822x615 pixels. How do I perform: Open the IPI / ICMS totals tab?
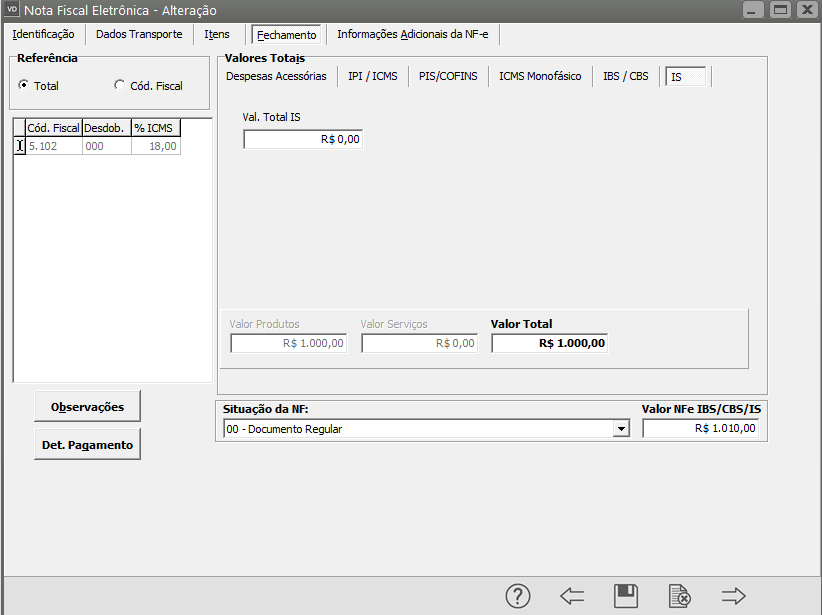point(372,76)
